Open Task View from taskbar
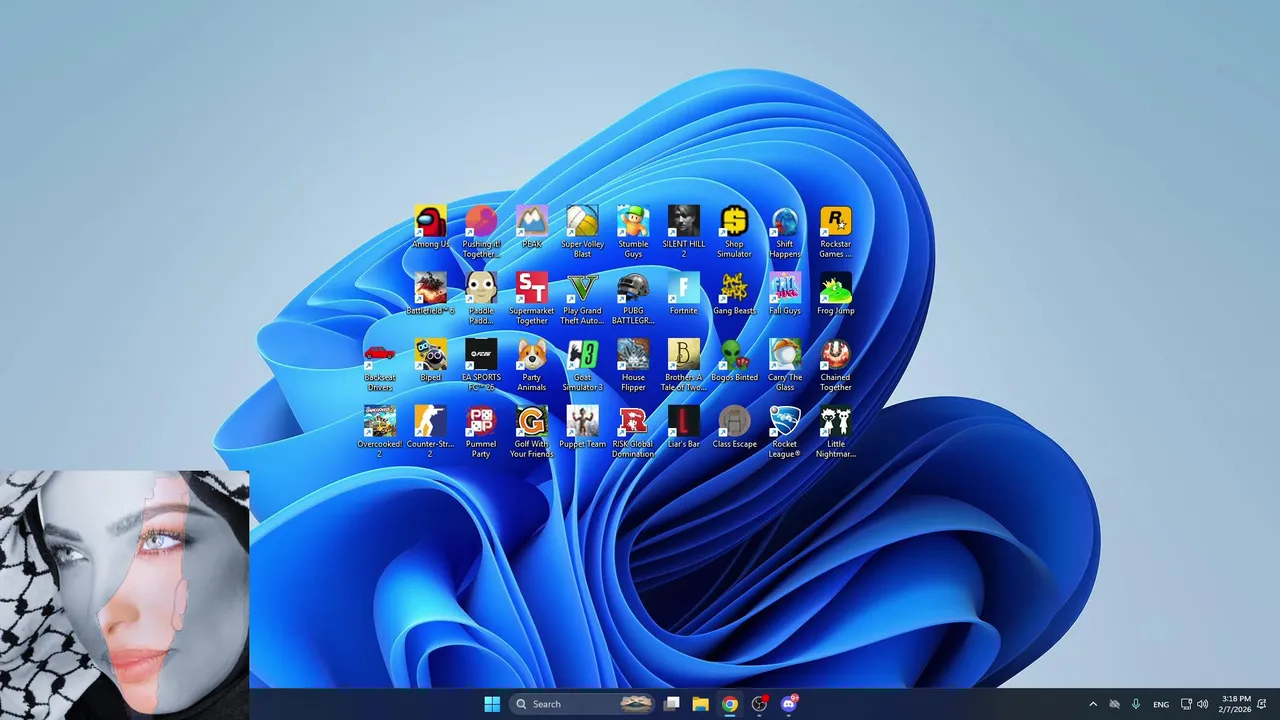1280x720 pixels. pos(672,704)
